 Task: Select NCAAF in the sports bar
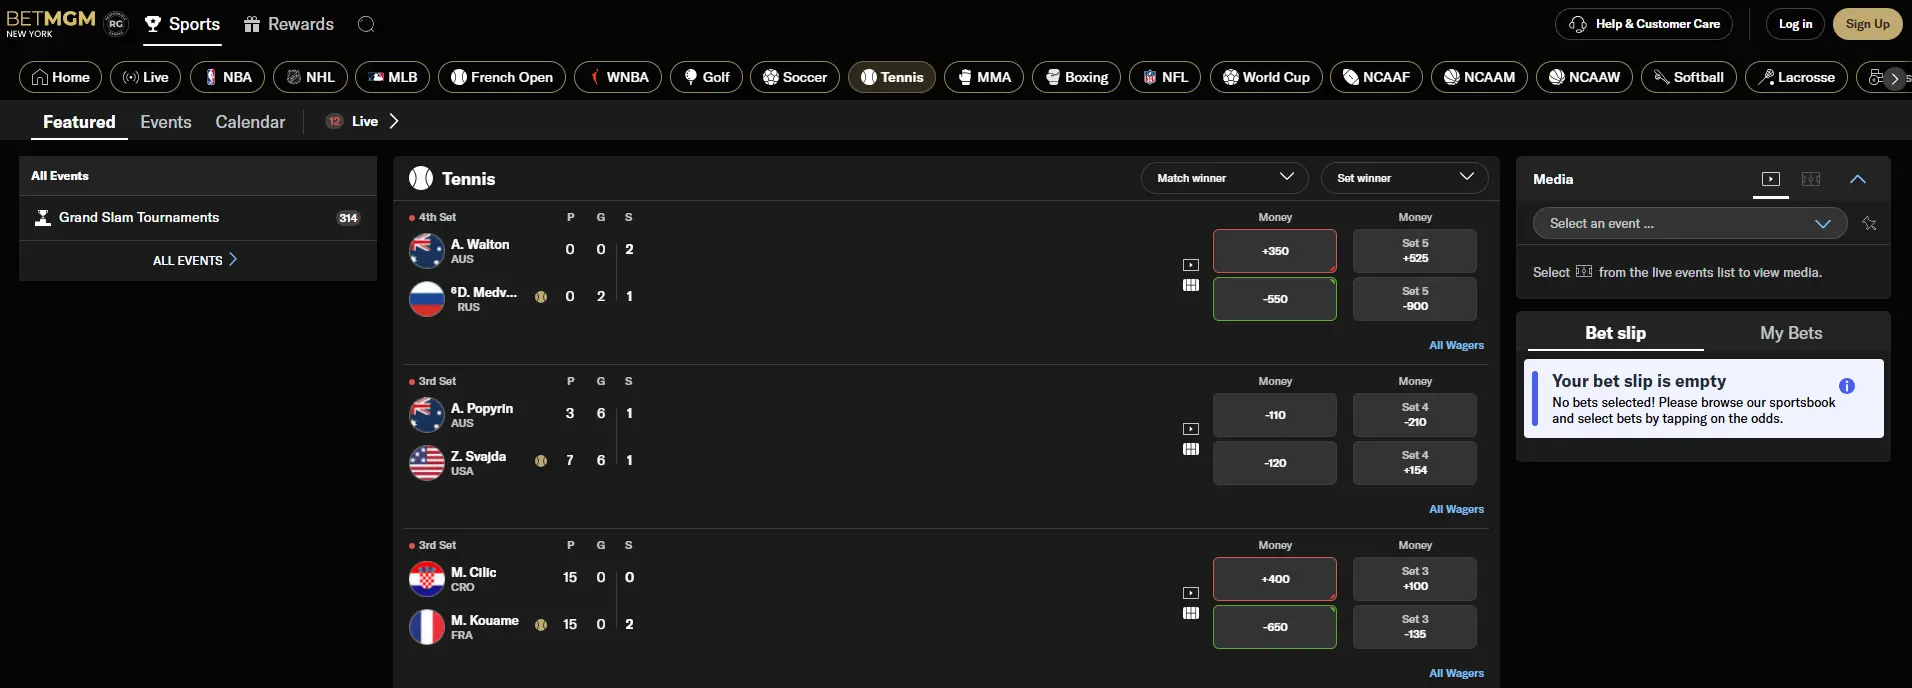[1376, 77]
